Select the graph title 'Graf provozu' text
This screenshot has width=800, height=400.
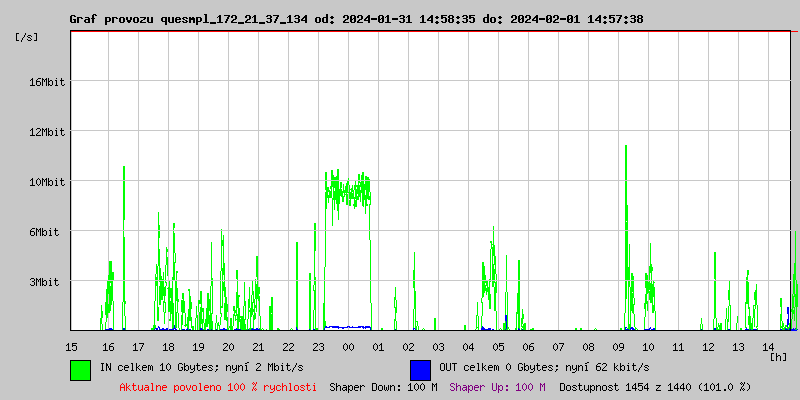pos(110,19)
